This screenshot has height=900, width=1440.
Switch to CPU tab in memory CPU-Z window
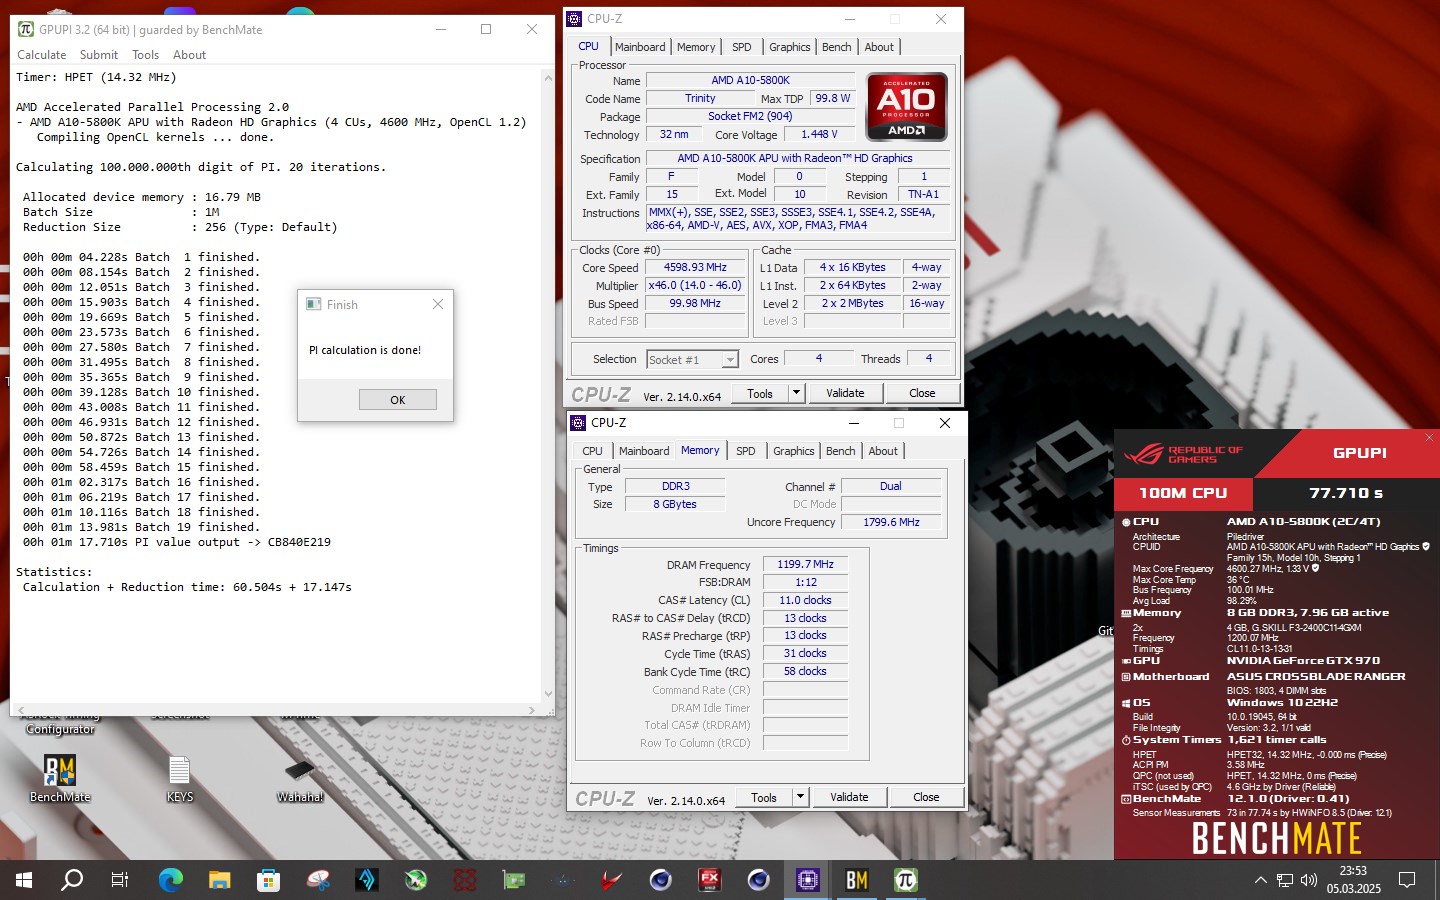tap(593, 451)
